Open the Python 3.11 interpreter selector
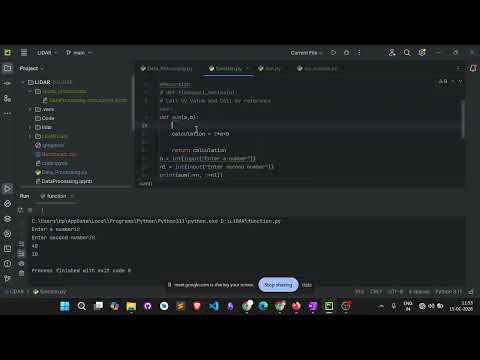 [x=448, y=292]
